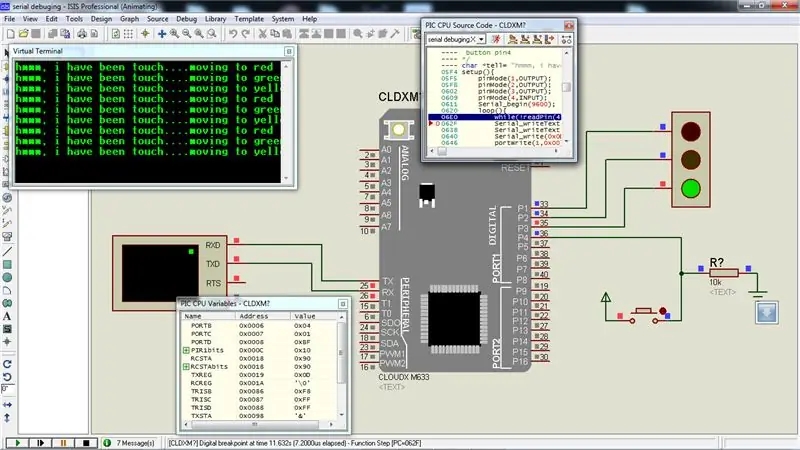800x450 pixels.
Task: Redo the last undone change
Action: coord(245,34)
